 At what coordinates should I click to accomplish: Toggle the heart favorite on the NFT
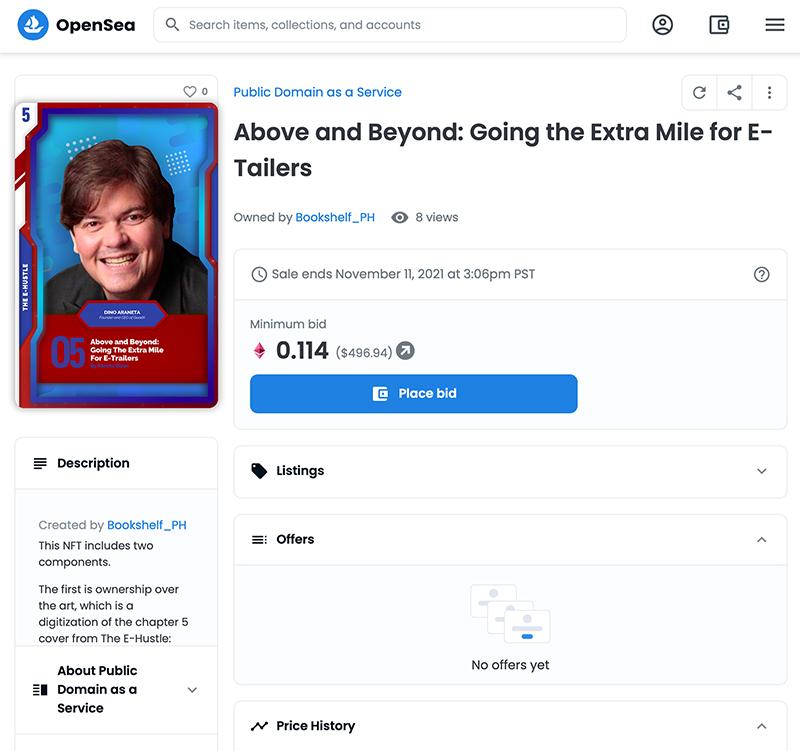point(190,92)
